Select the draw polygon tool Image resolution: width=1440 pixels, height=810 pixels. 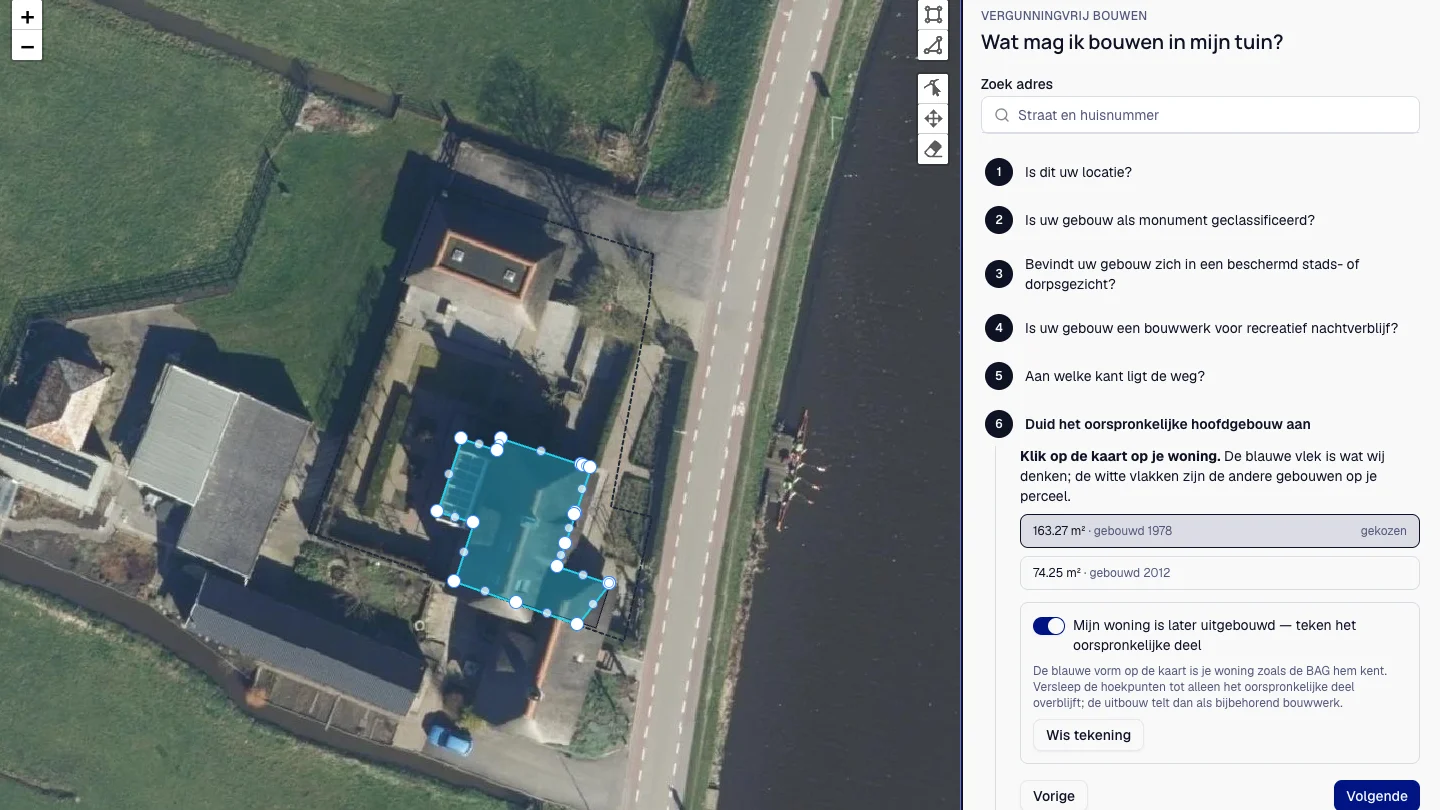click(933, 45)
